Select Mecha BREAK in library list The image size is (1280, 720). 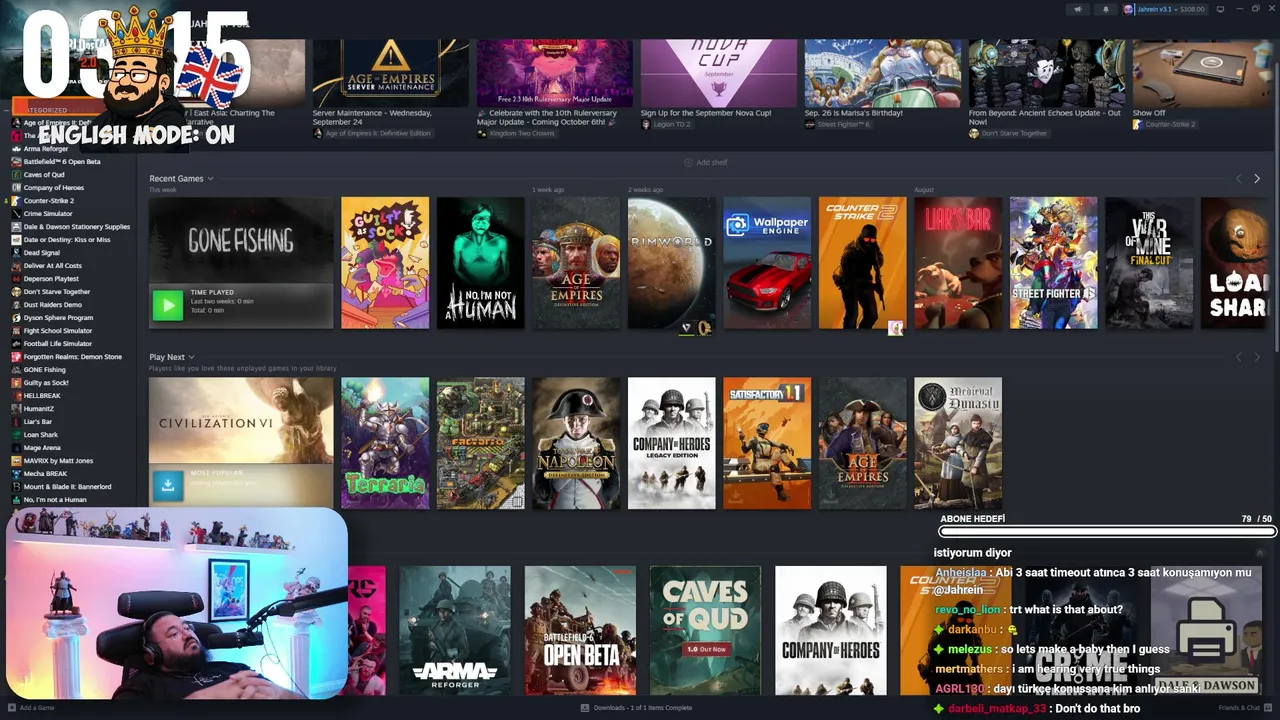45,474
